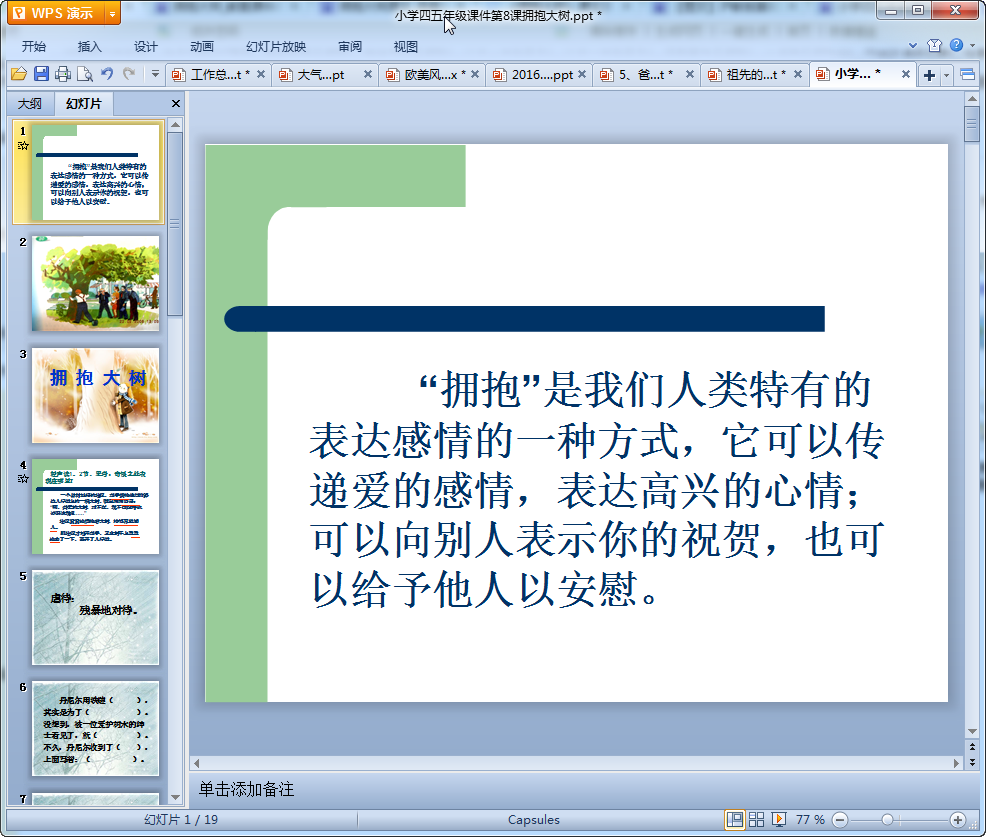Screen dimensions: 986x837
Task: Select slide 6 thumbnail in the pane
Action: [96, 729]
